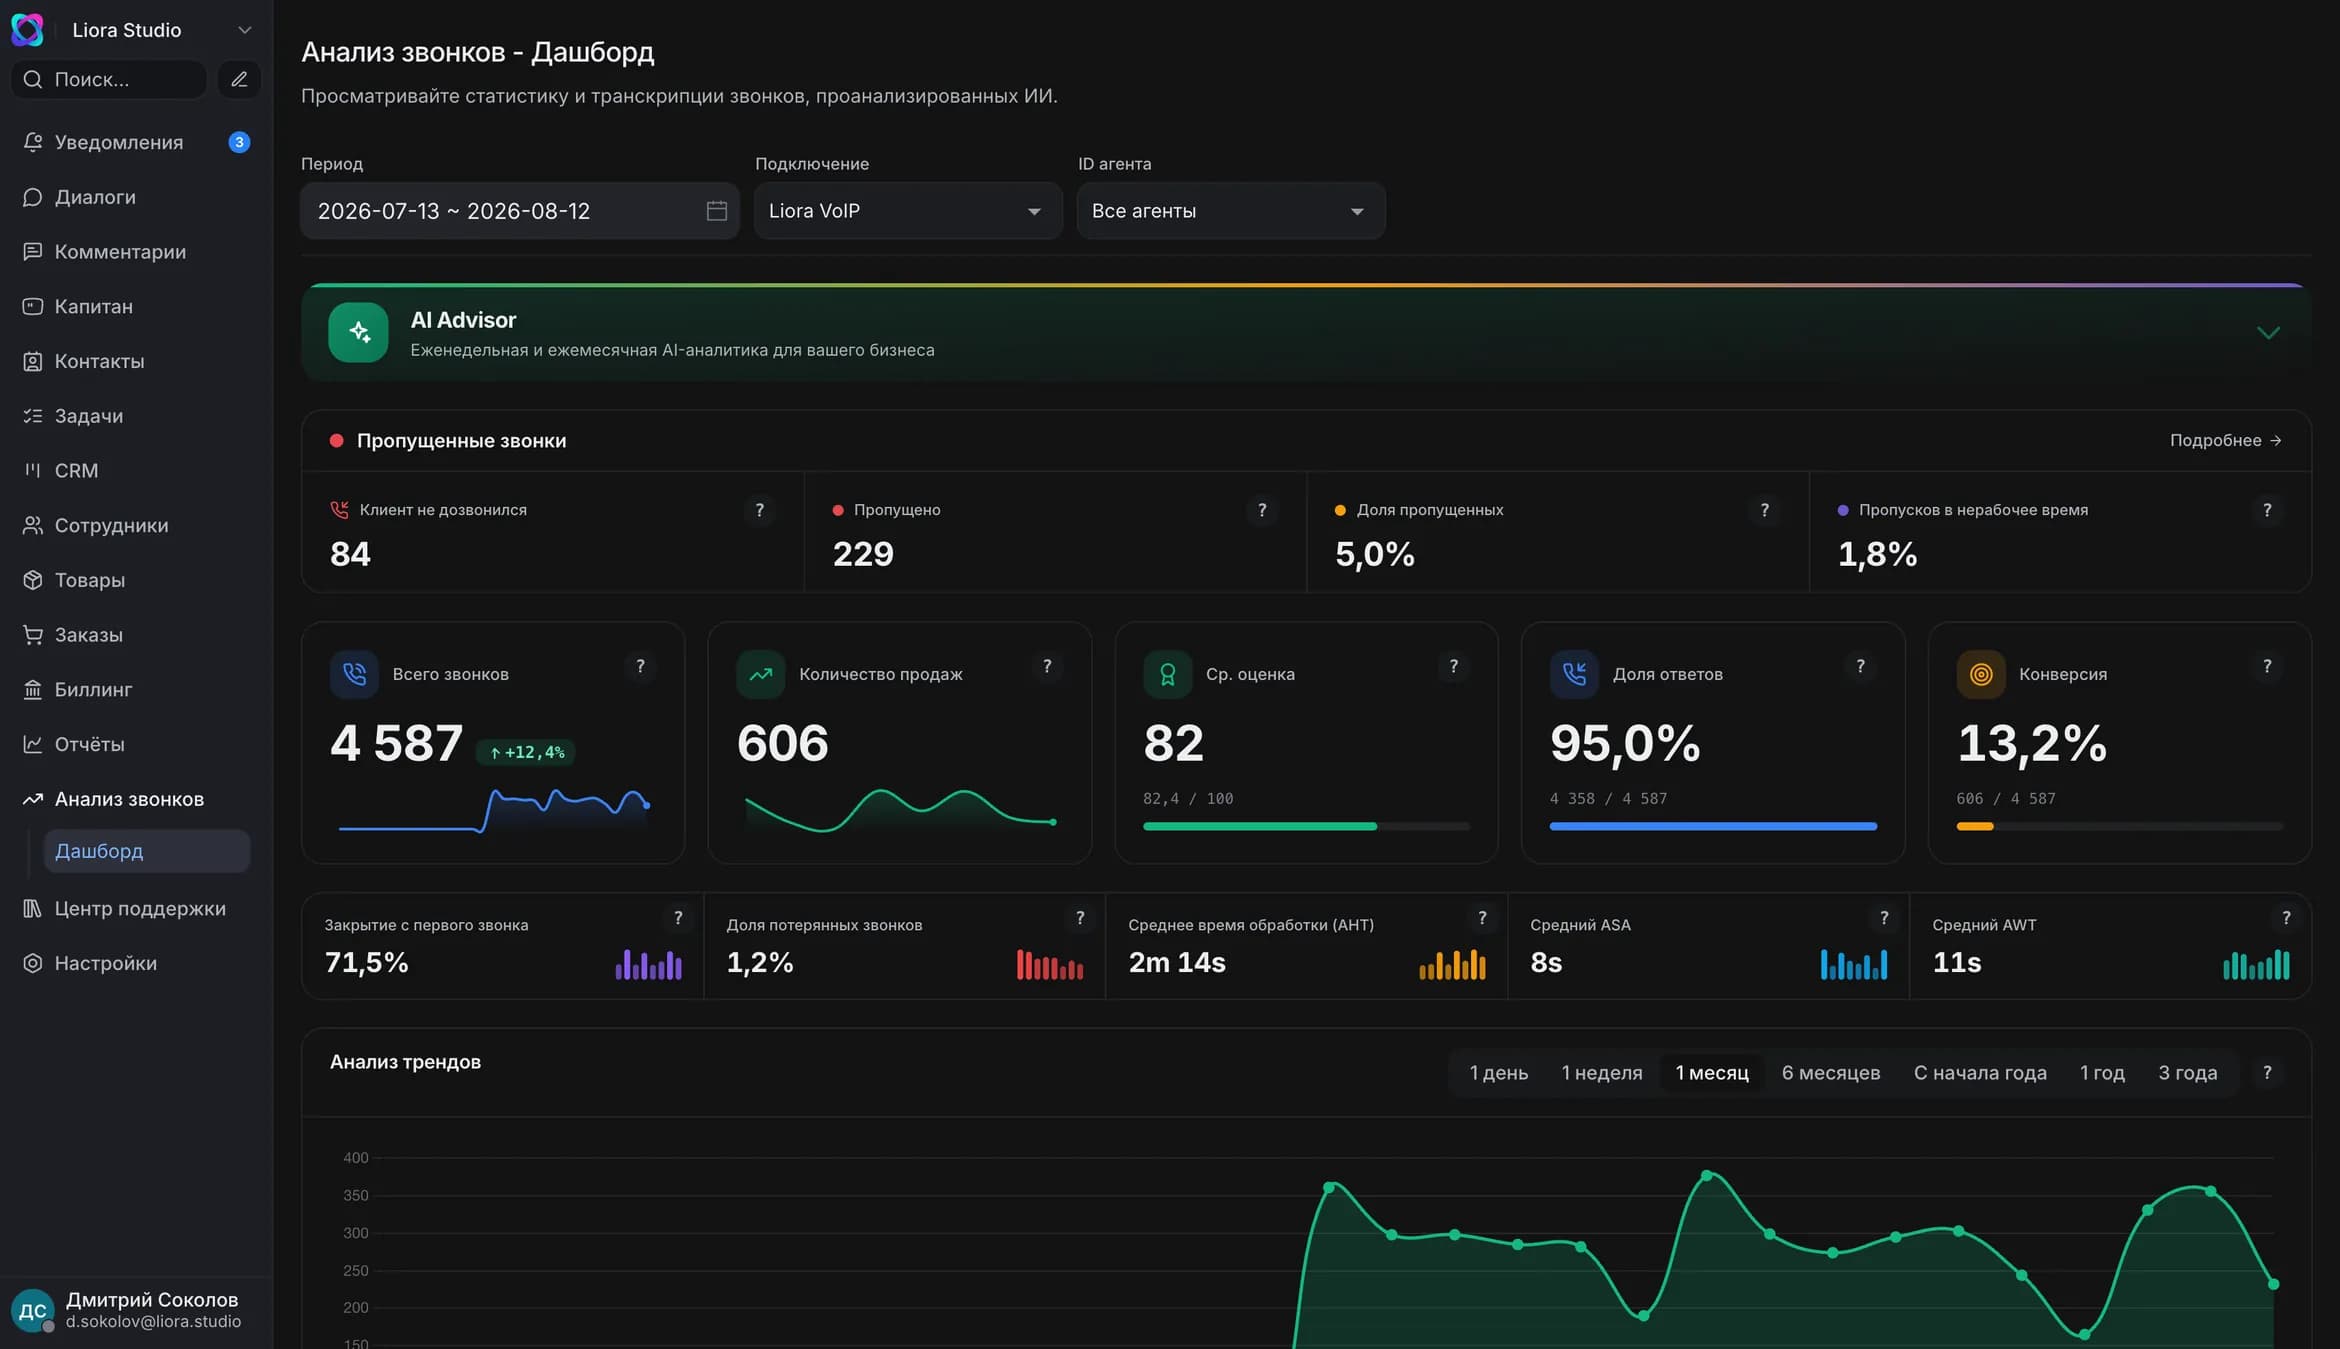The height and width of the screenshot is (1349, 2340).
Task: Collapse the Анализ звонков sidebar section
Action: click(x=136, y=799)
